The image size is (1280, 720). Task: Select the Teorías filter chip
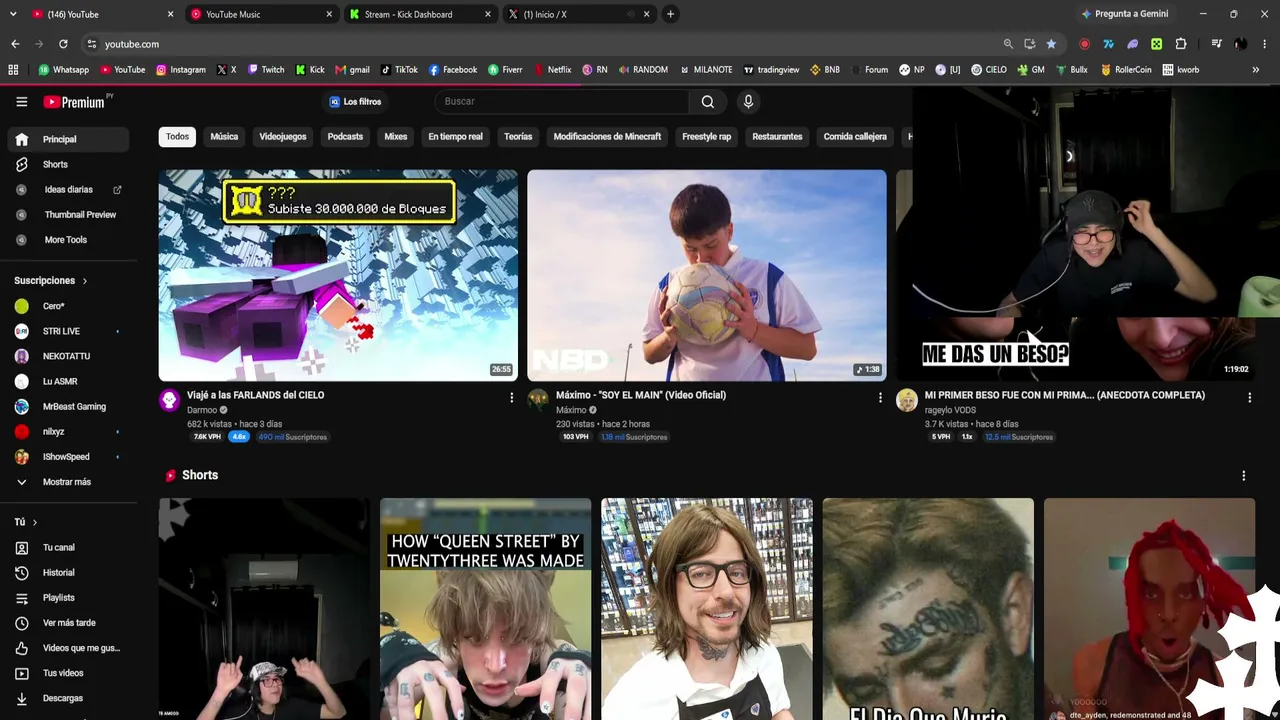click(x=518, y=136)
